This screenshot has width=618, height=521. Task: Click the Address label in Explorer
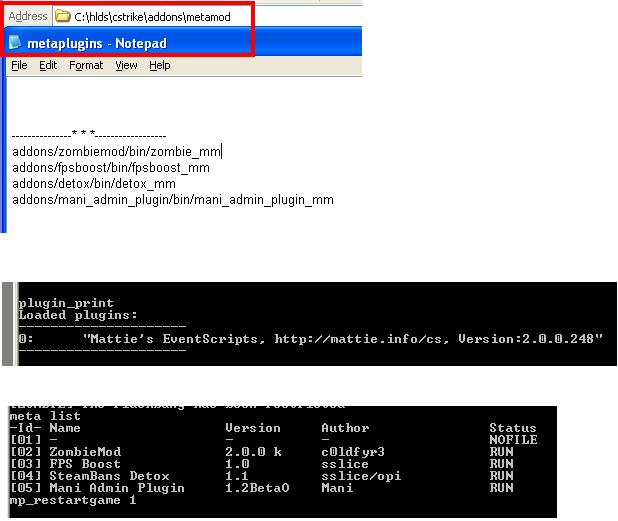click(x=28, y=16)
